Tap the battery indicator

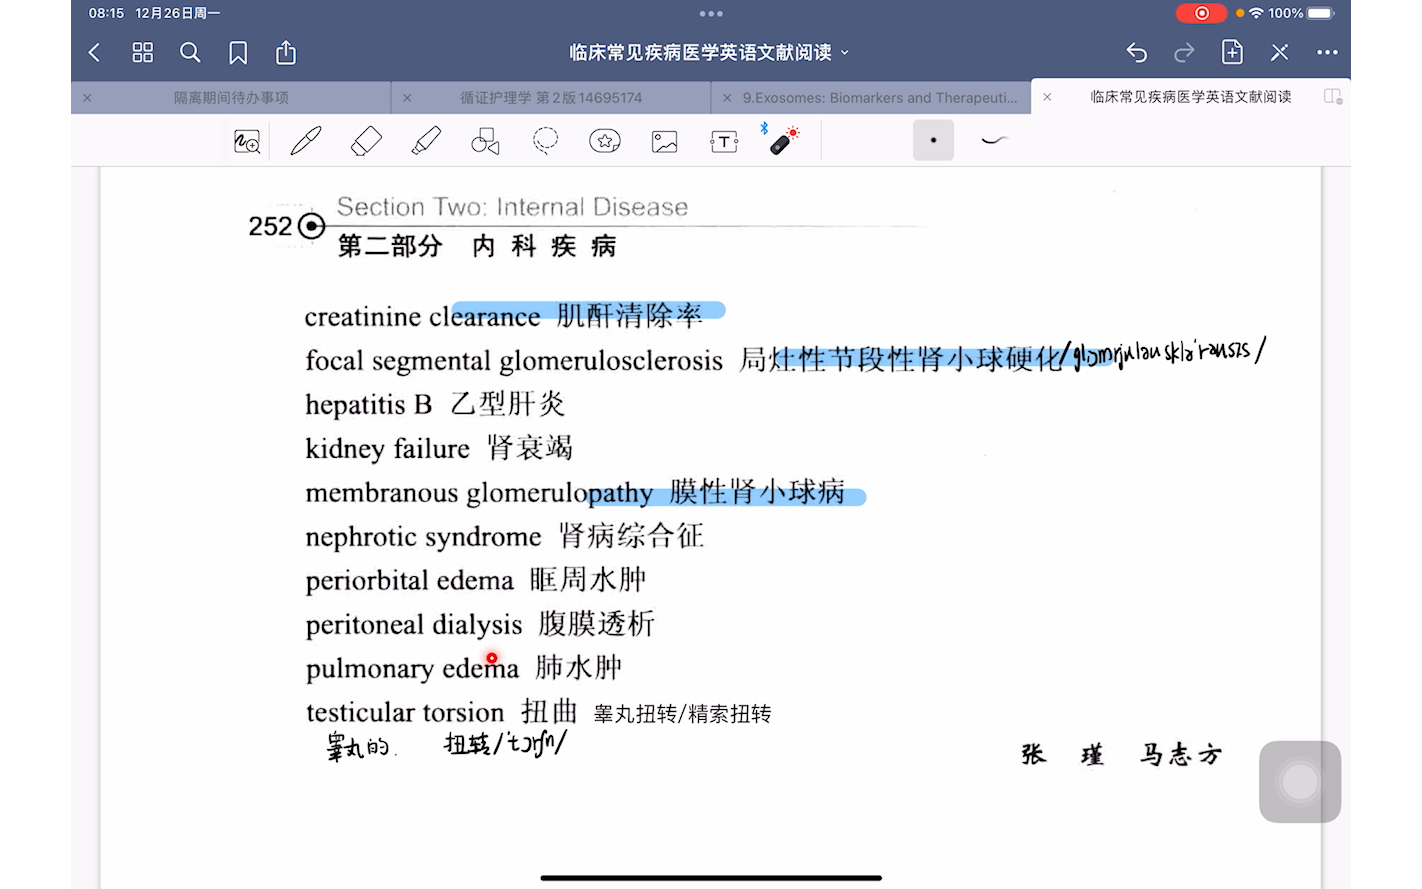tap(1320, 13)
